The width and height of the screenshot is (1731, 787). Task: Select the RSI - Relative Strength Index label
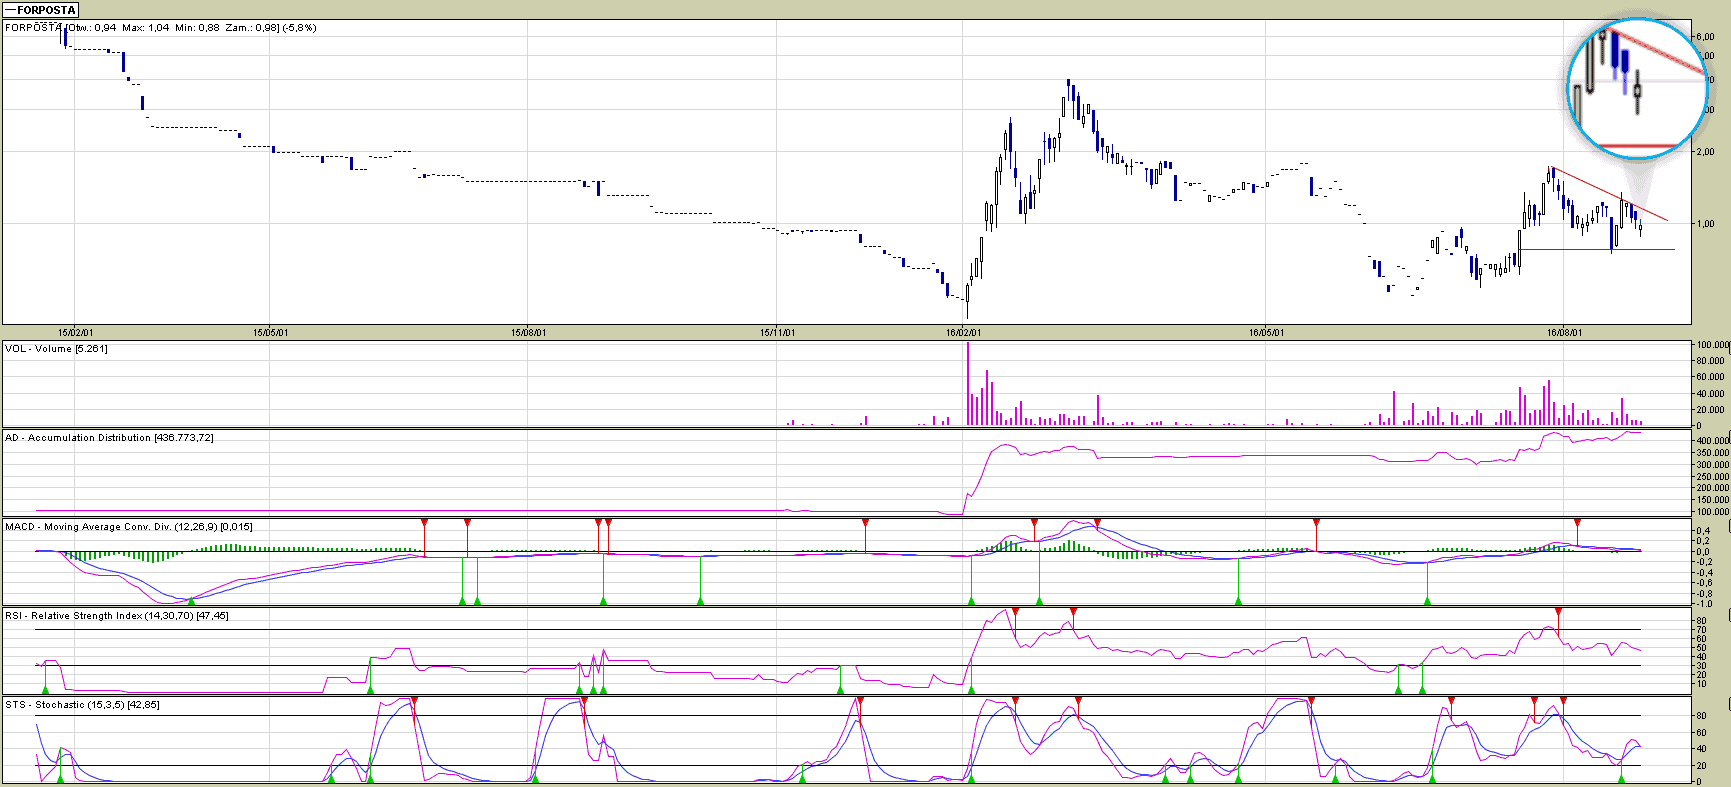point(116,616)
